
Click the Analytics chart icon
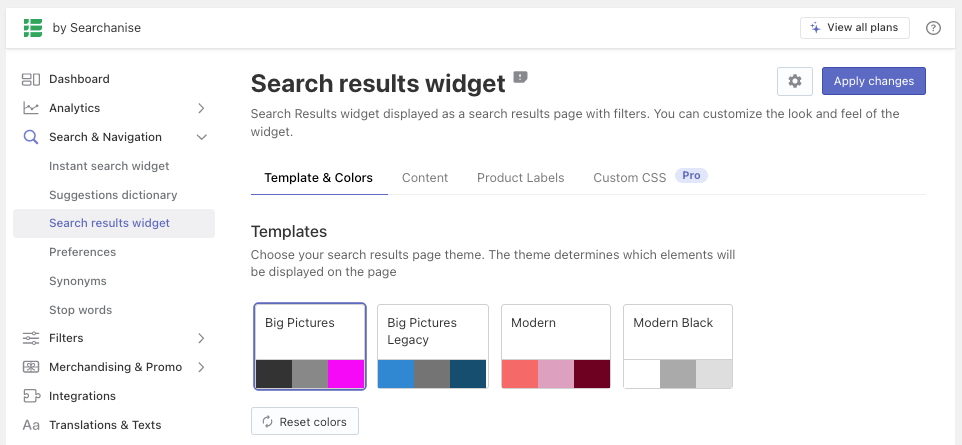click(x=31, y=108)
